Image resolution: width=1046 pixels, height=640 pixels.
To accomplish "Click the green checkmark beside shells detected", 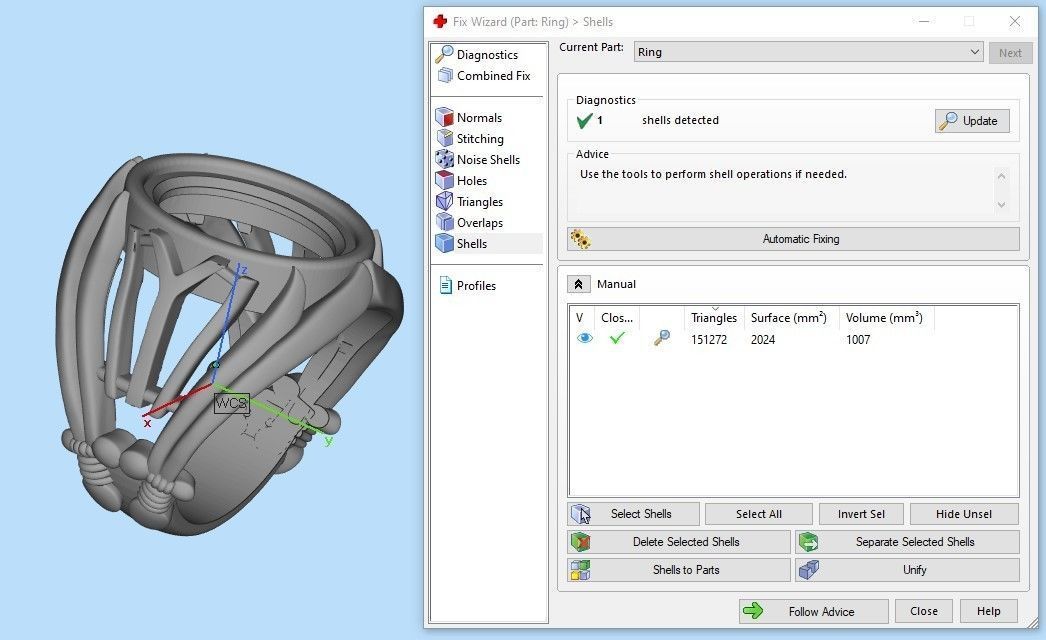I will click(584, 120).
